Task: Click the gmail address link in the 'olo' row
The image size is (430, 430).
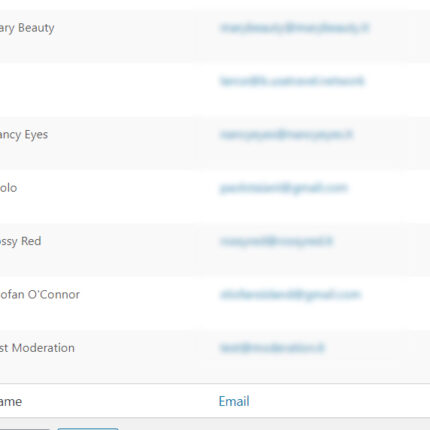Action: click(x=284, y=188)
